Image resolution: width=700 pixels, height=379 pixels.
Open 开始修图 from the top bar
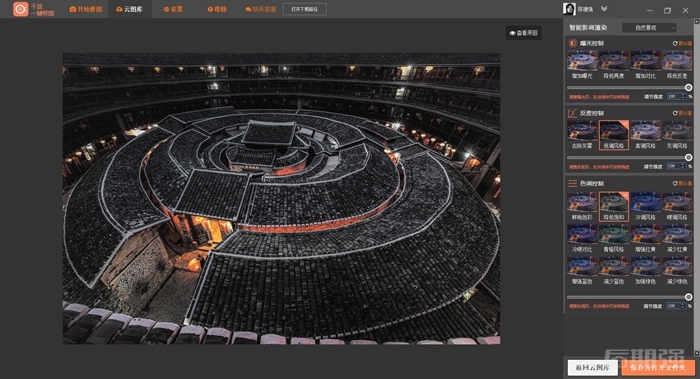(x=86, y=9)
